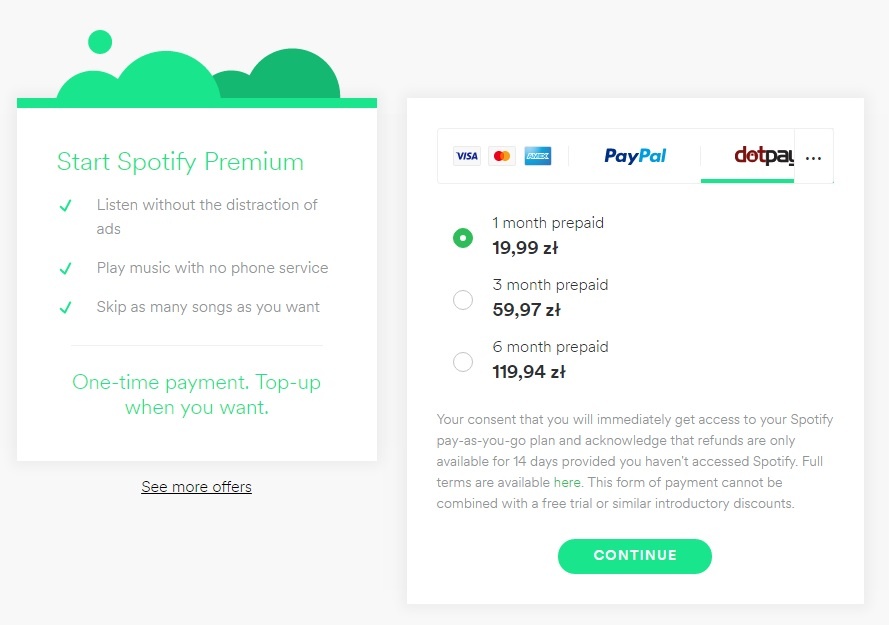
Task: Click the 59,97 zł price label
Action: [x=526, y=310]
